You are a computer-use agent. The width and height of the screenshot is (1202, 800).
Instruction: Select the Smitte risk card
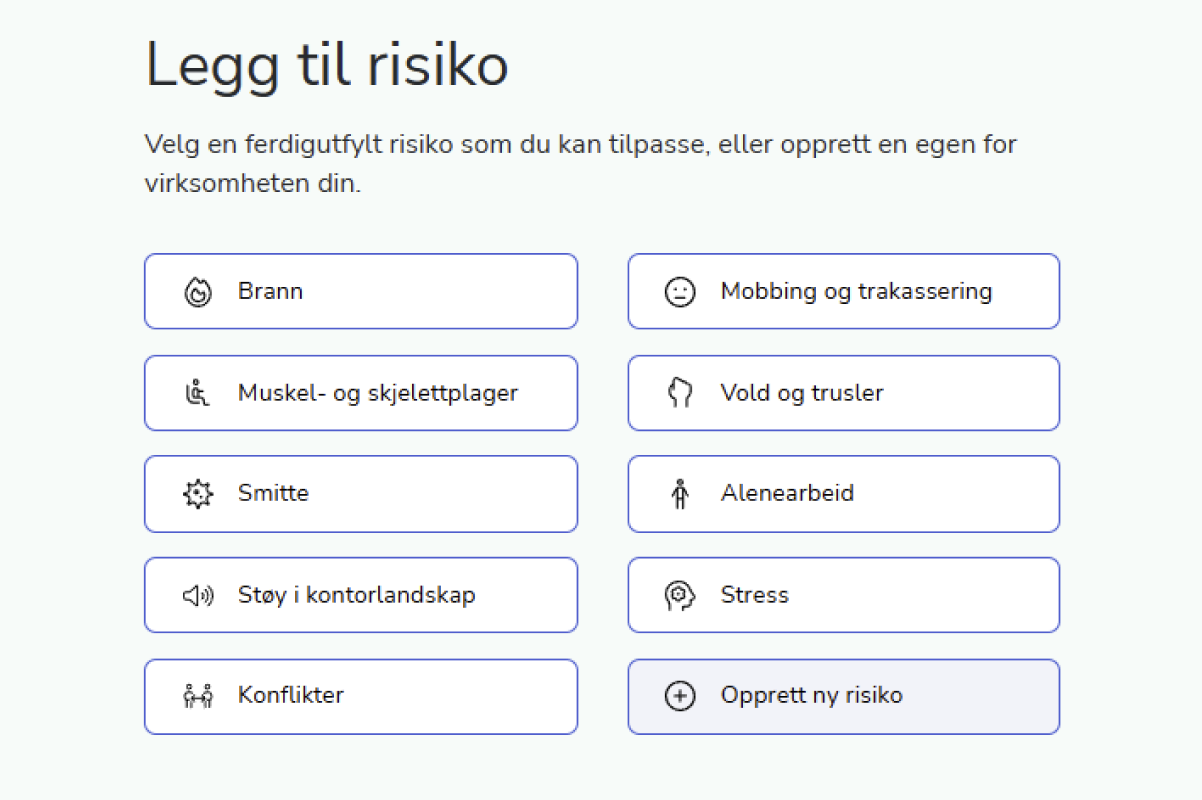tap(361, 494)
